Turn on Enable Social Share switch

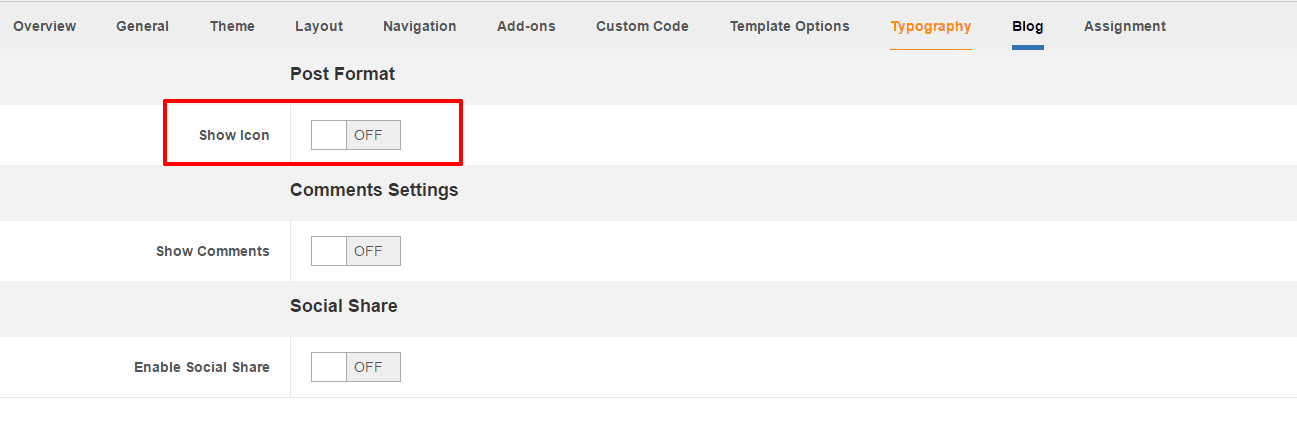pos(355,367)
